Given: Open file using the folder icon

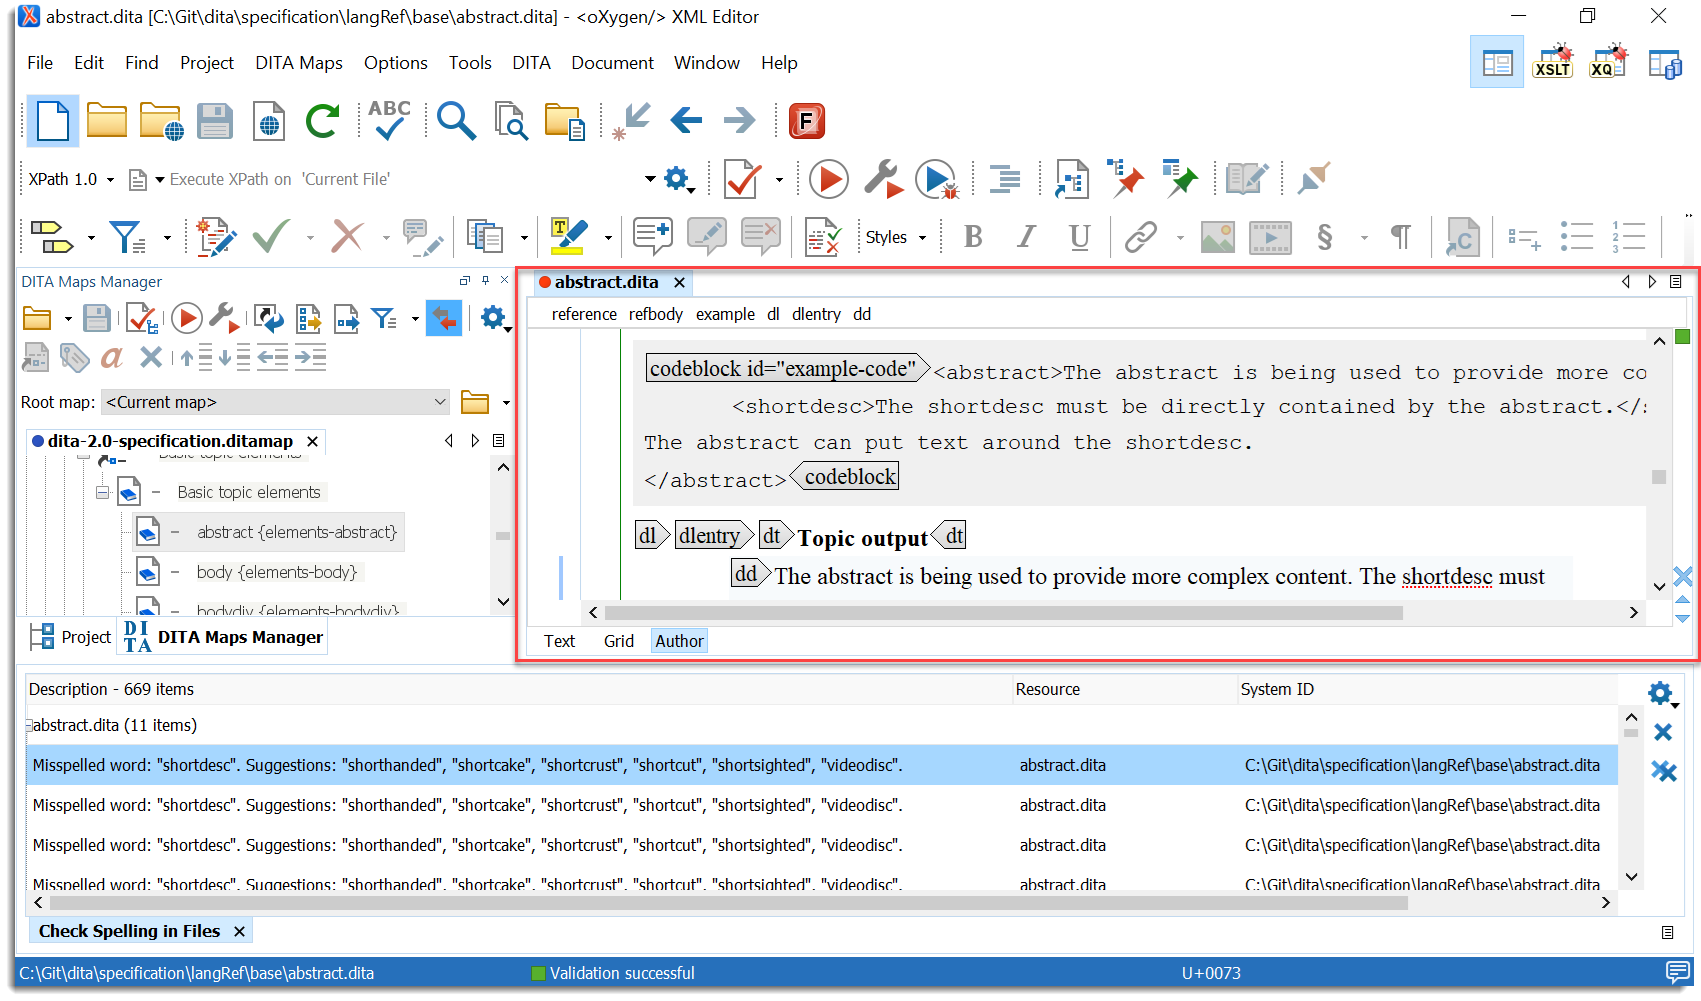Looking at the screenshot, I should tap(107, 121).
